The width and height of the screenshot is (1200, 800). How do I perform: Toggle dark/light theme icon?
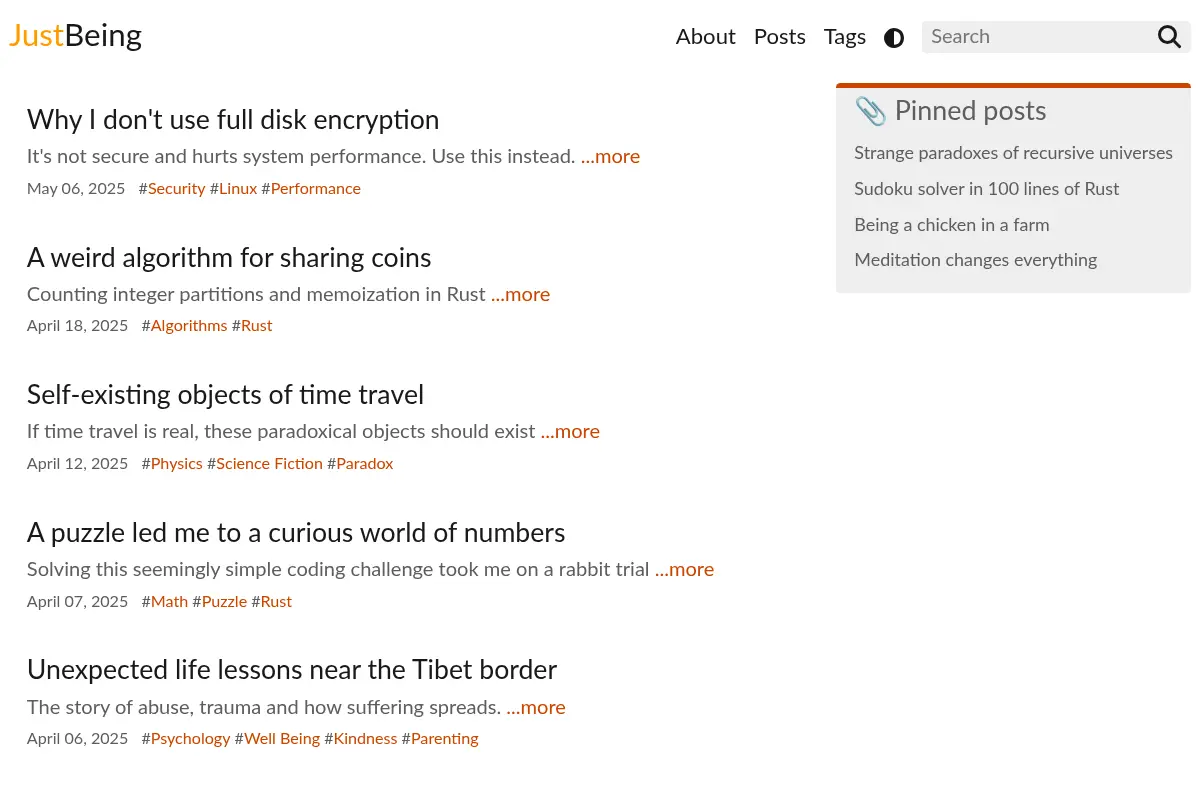pyautogui.click(x=894, y=38)
